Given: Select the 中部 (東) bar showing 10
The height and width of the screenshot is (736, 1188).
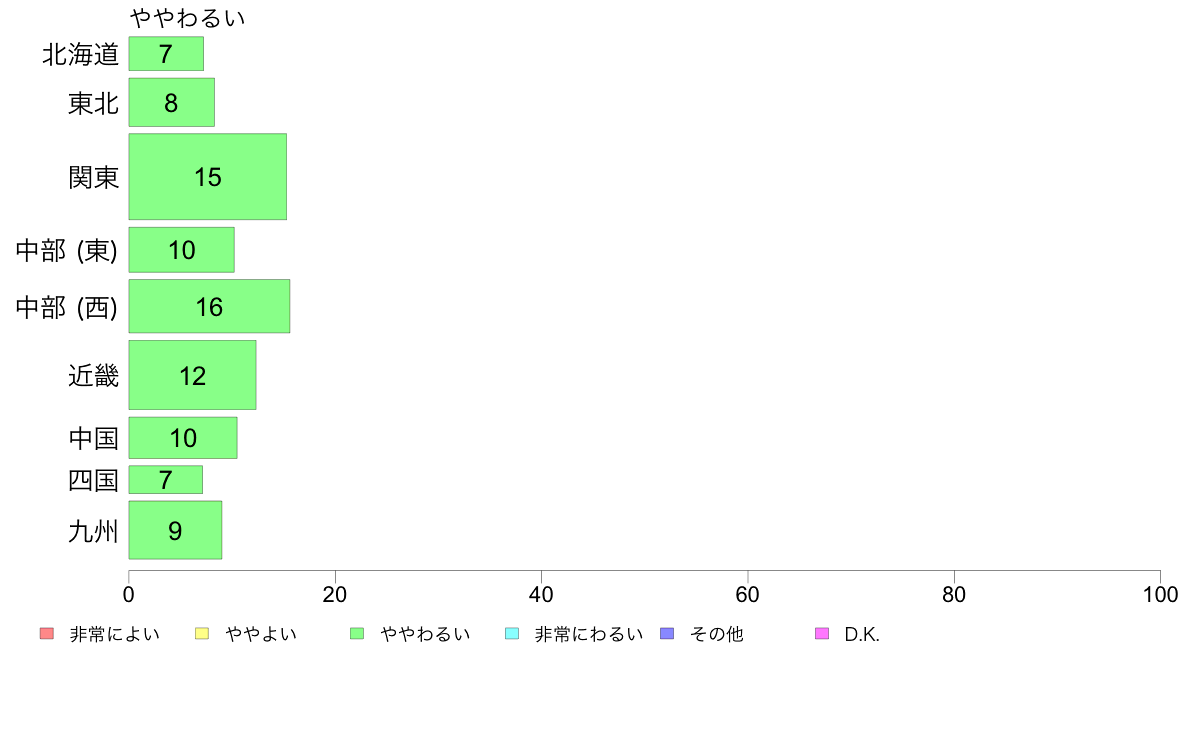Looking at the screenshot, I should point(181,249).
